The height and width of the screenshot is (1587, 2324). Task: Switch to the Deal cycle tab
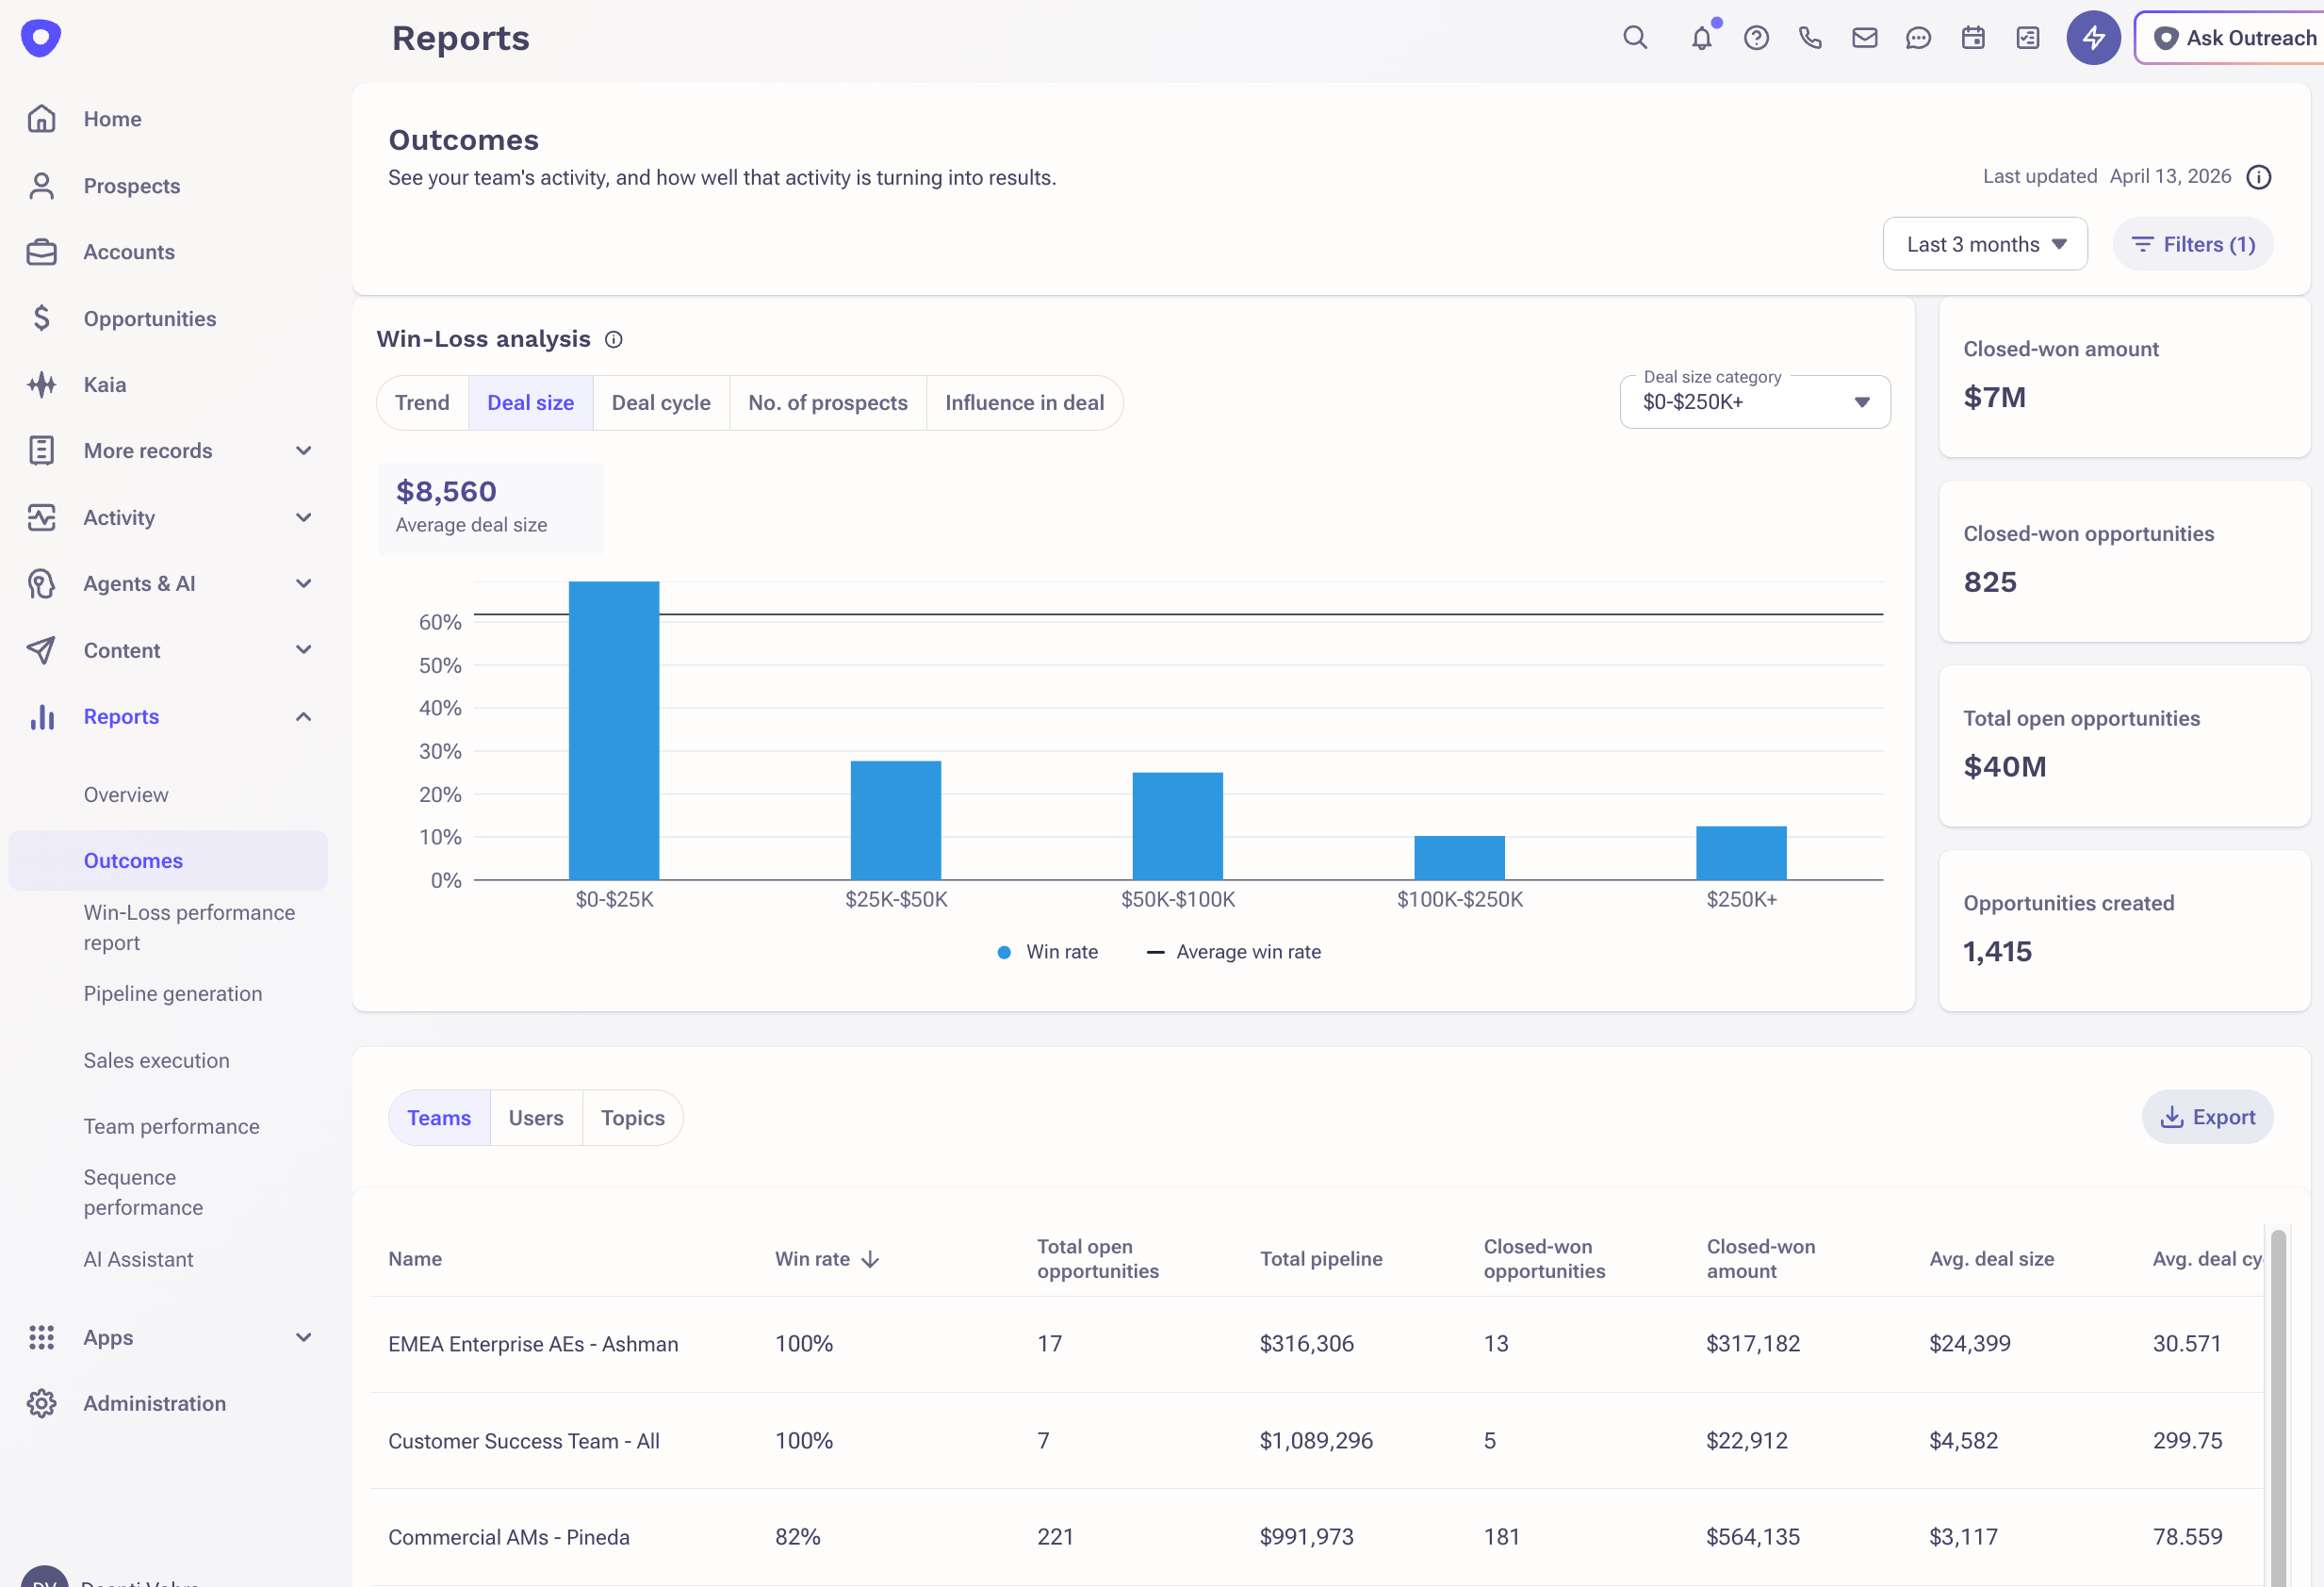[x=660, y=403]
